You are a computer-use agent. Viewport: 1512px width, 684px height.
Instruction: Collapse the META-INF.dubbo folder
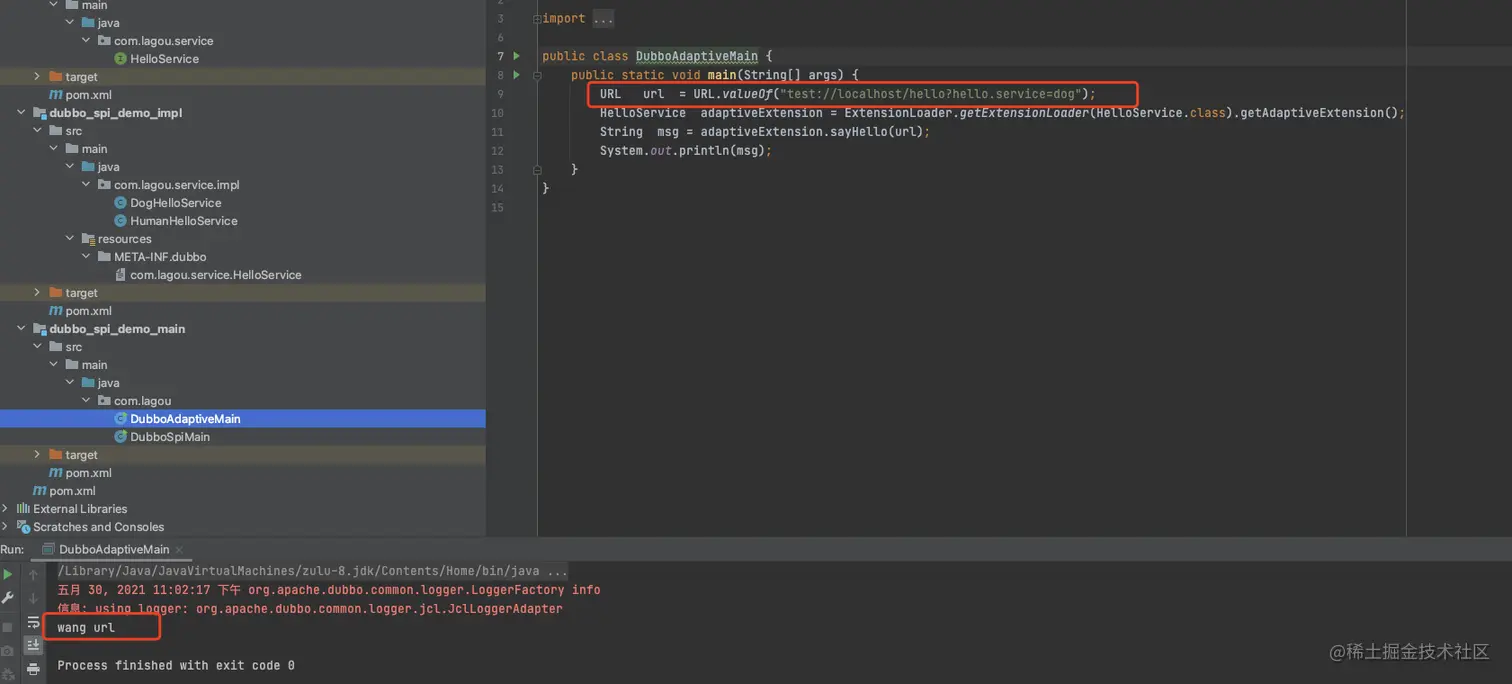click(86, 257)
